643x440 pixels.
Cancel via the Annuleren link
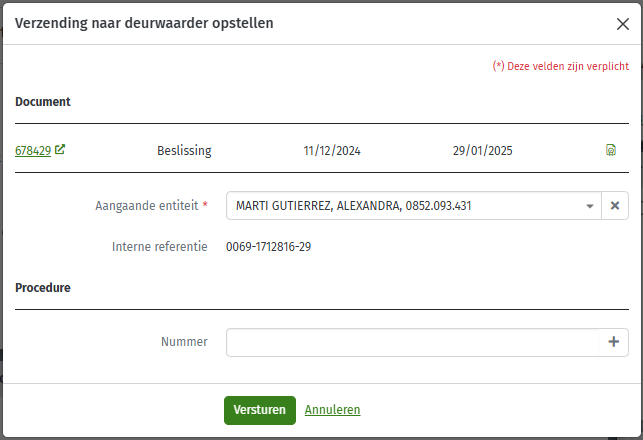coord(332,410)
